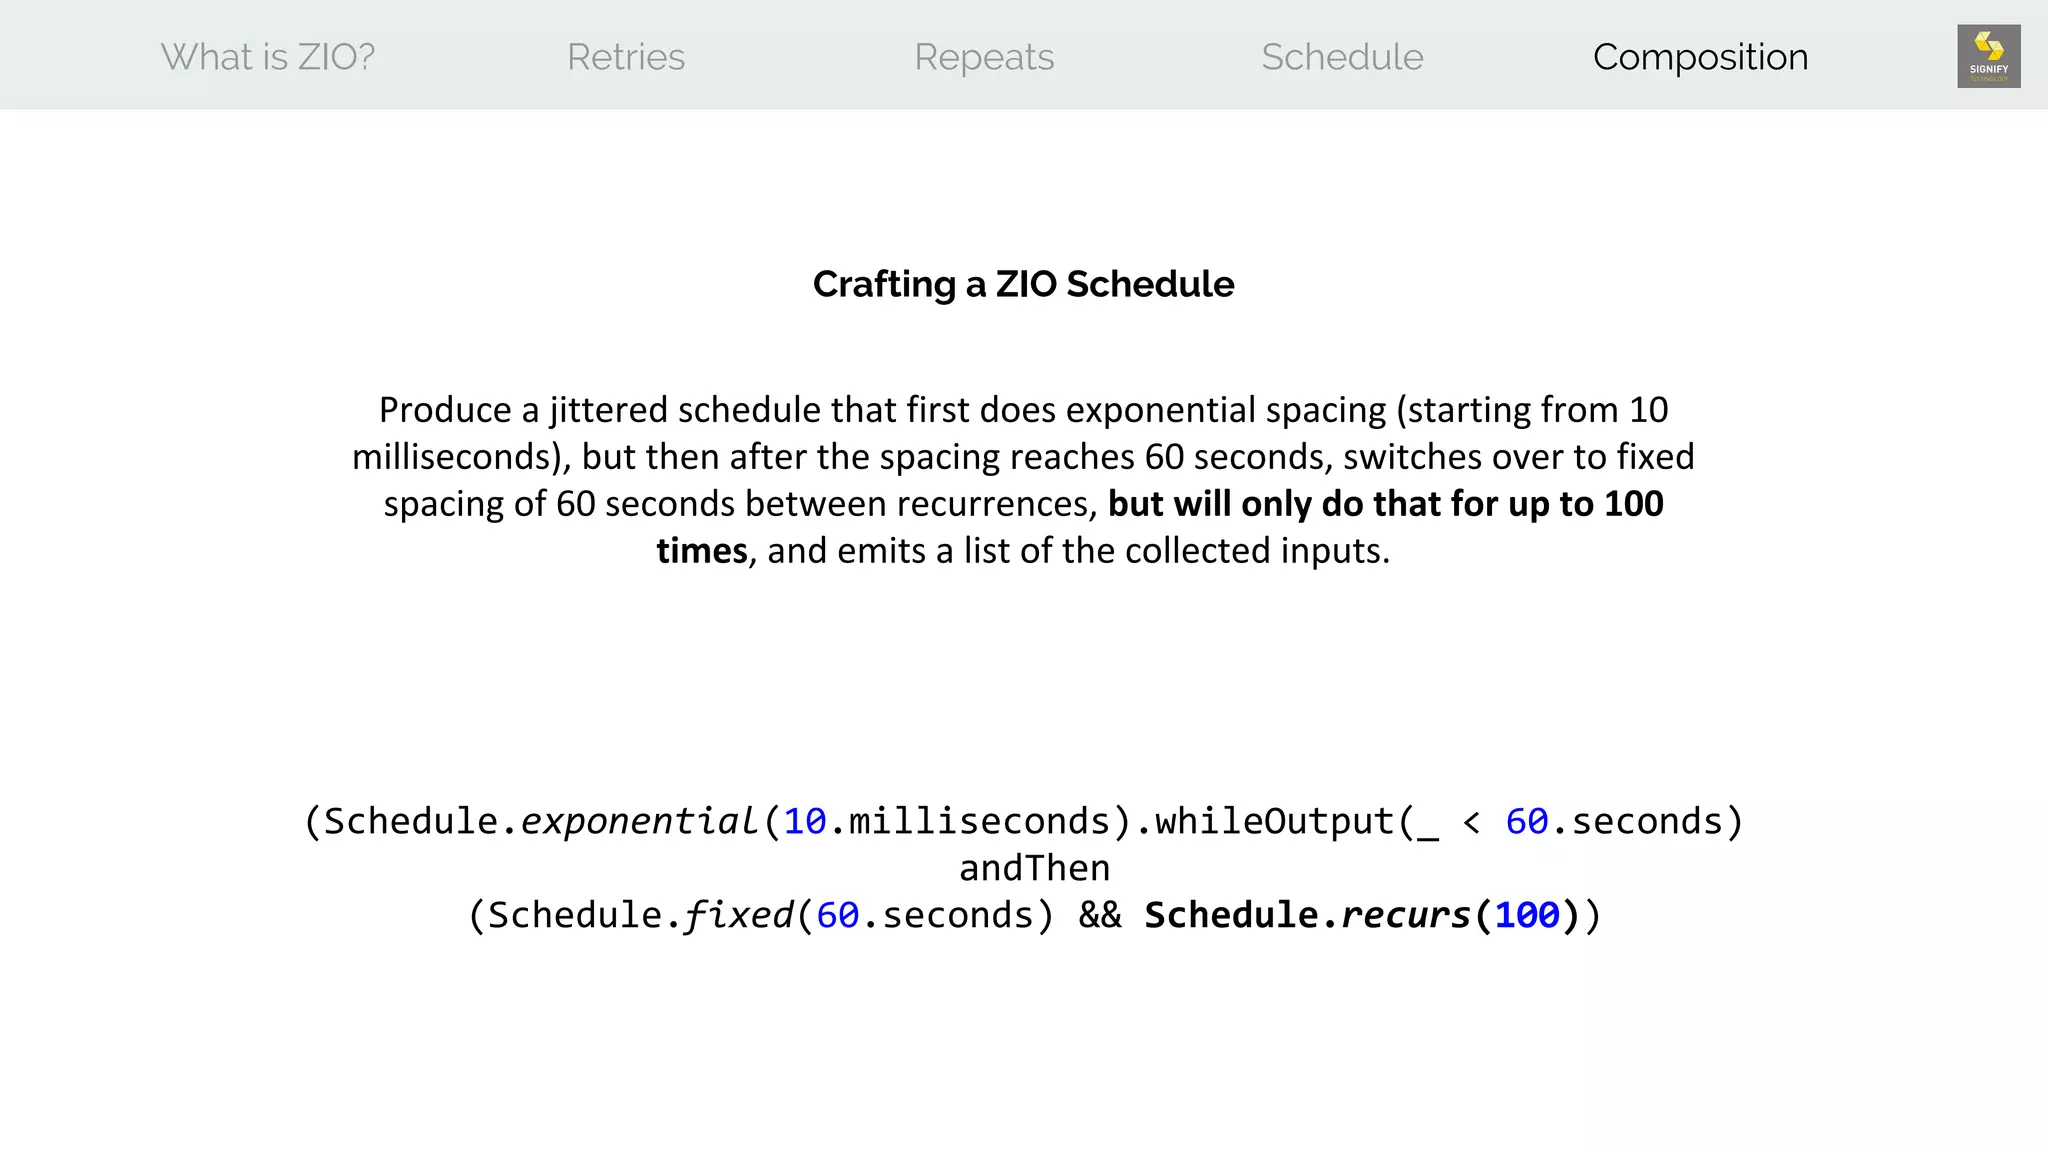Click the bold 'Schedule.recurs(100)' code
2048x1152 pixels.
click(x=1362, y=915)
